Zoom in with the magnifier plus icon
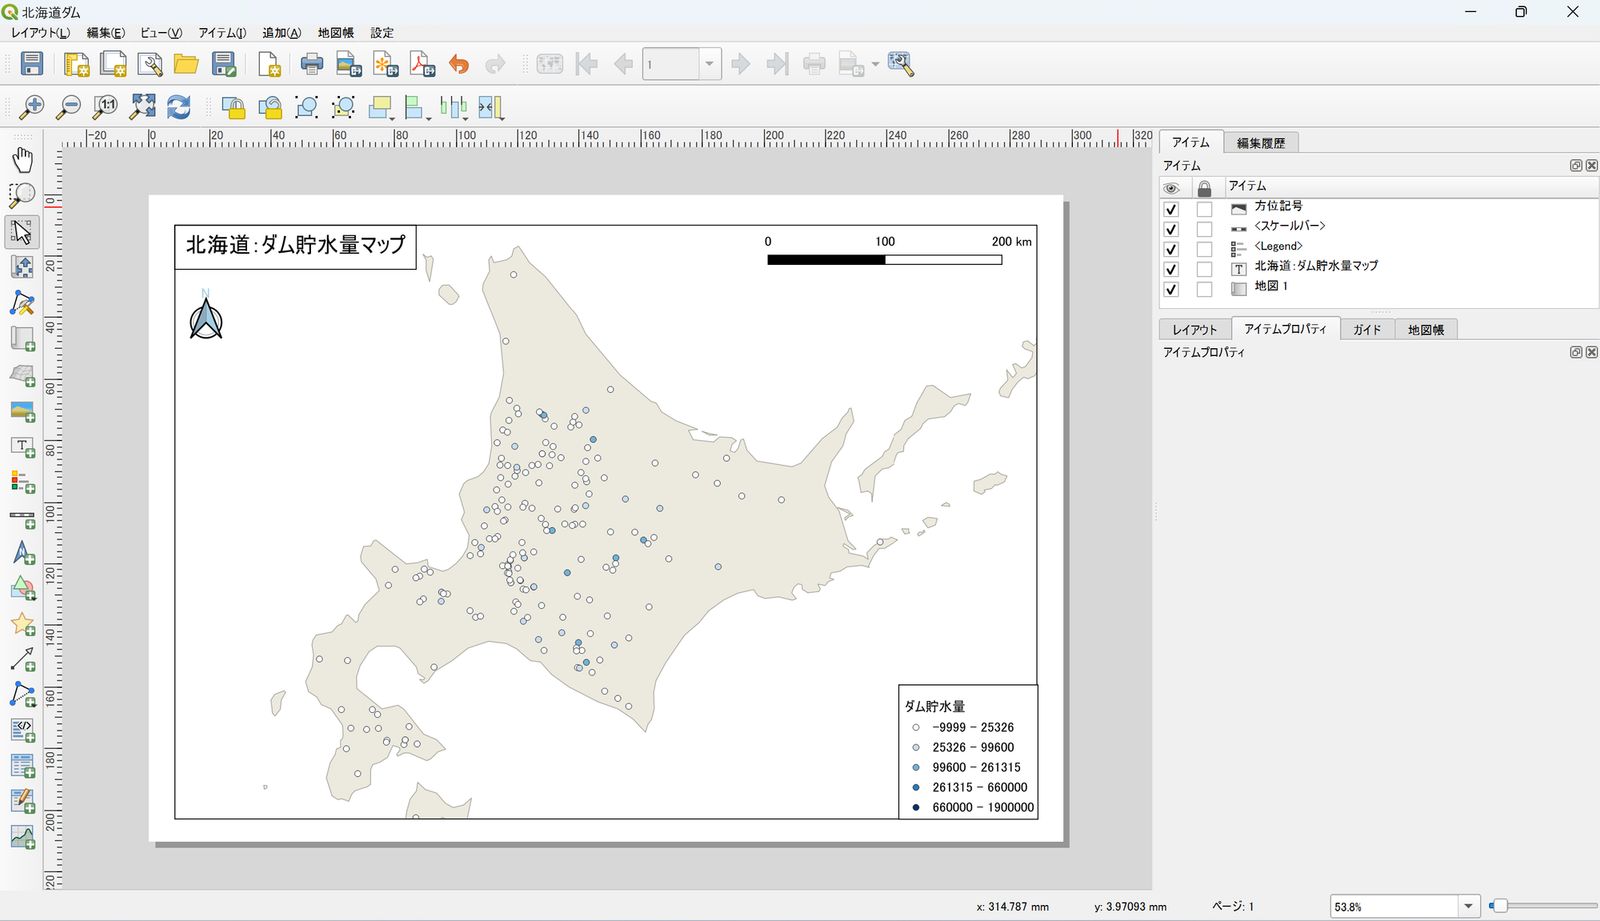Image resolution: width=1600 pixels, height=921 pixels. pyautogui.click(x=32, y=107)
